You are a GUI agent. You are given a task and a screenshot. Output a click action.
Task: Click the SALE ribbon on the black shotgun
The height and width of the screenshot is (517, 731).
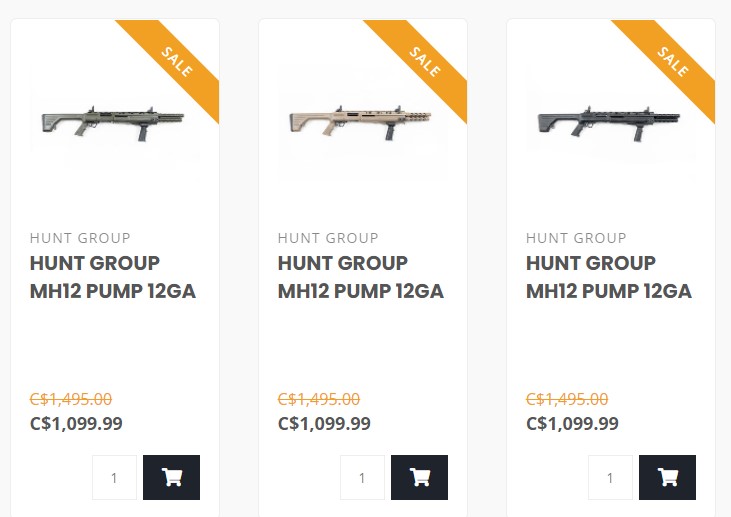pos(674,62)
